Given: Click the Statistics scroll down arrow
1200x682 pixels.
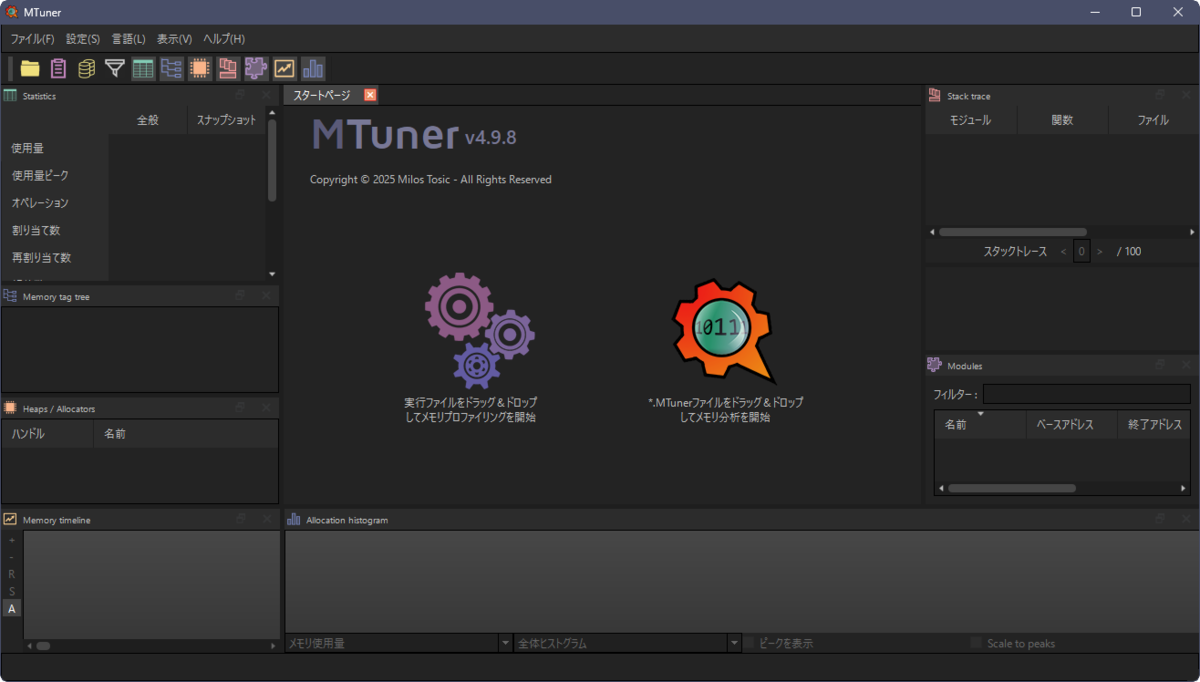Looking at the screenshot, I should point(272,274).
